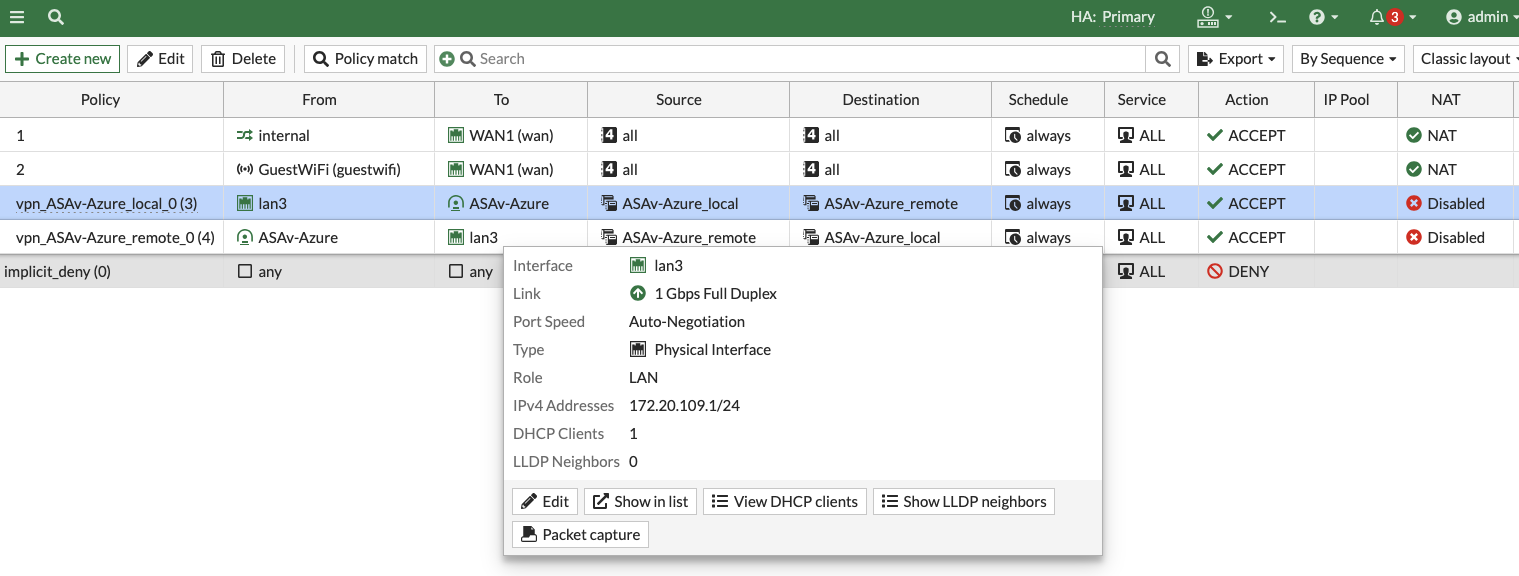The width and height of the screenshot is (1519, 576).
Task: Click the search magnifier button beside search field
Action: pos(1162,59)
